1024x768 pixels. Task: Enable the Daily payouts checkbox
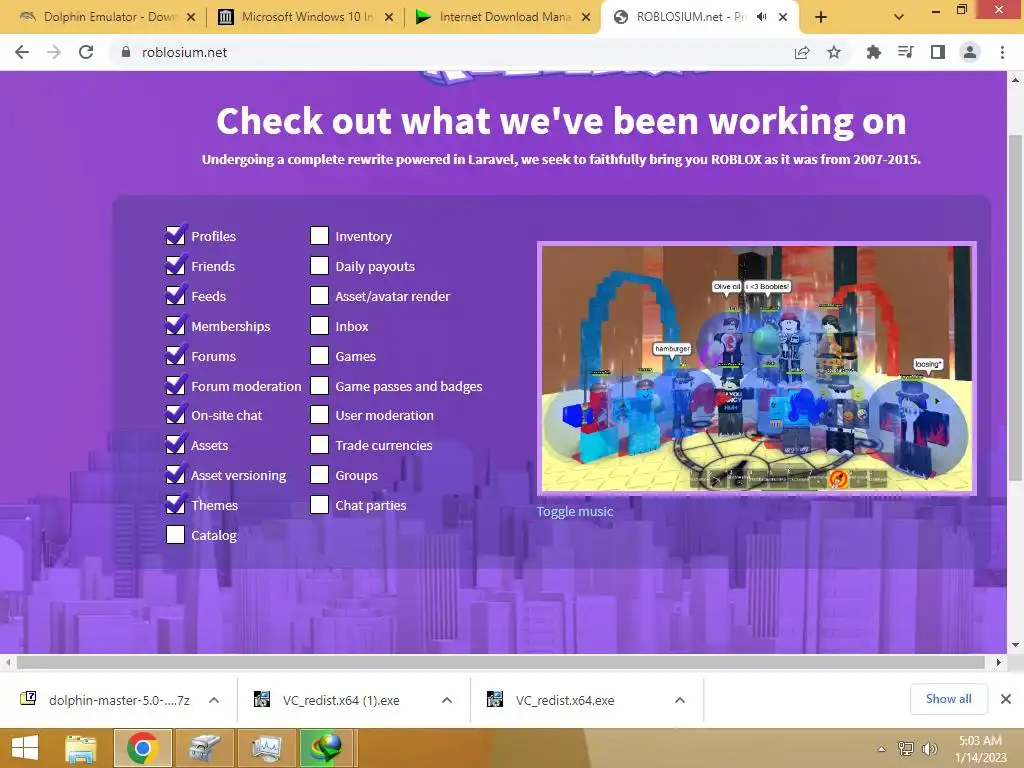pyautogui.click(x=319, y=265)
